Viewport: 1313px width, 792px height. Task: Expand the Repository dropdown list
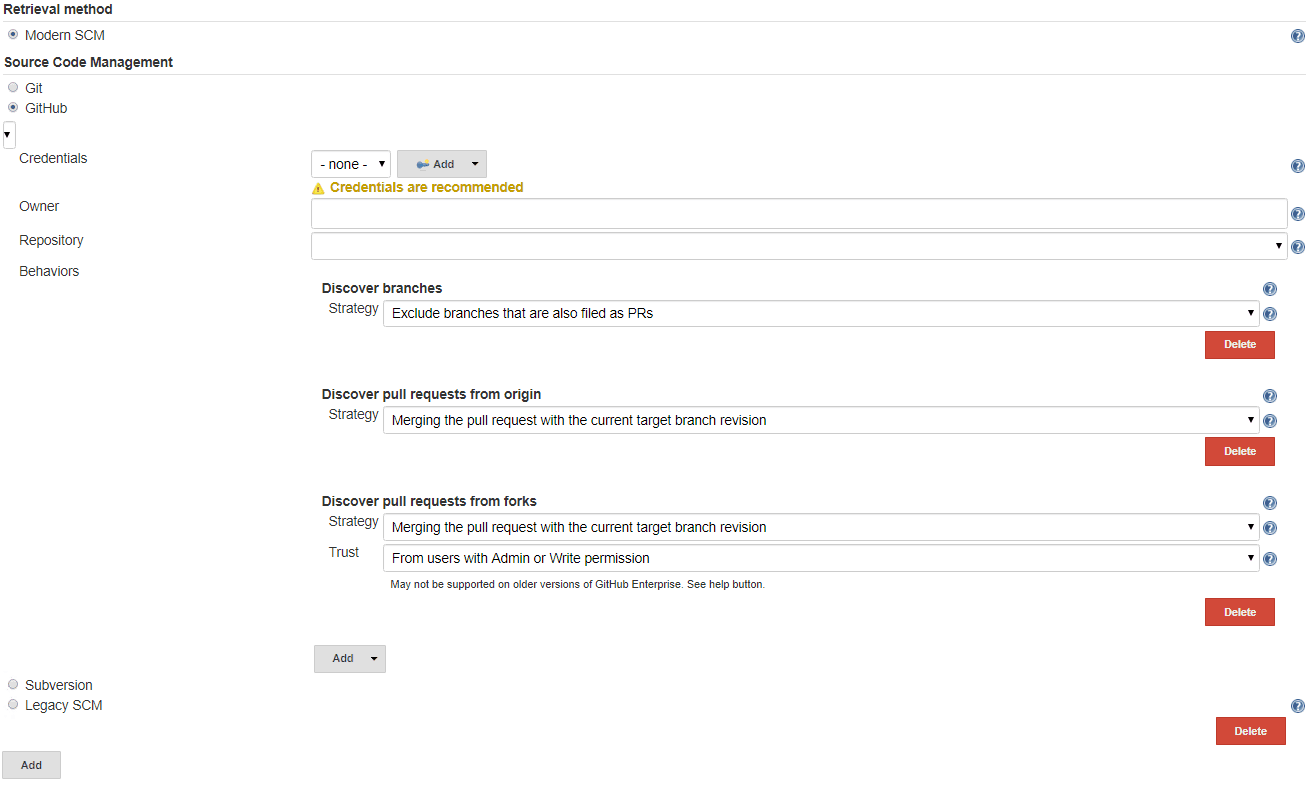click(x=798, y=246)
